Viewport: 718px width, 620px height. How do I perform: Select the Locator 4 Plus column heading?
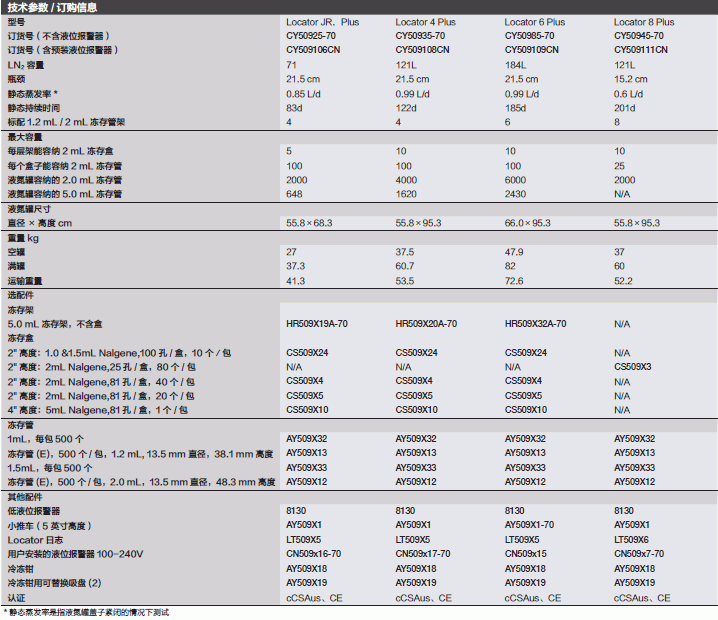pyautogui.click(x=425, y=22)
